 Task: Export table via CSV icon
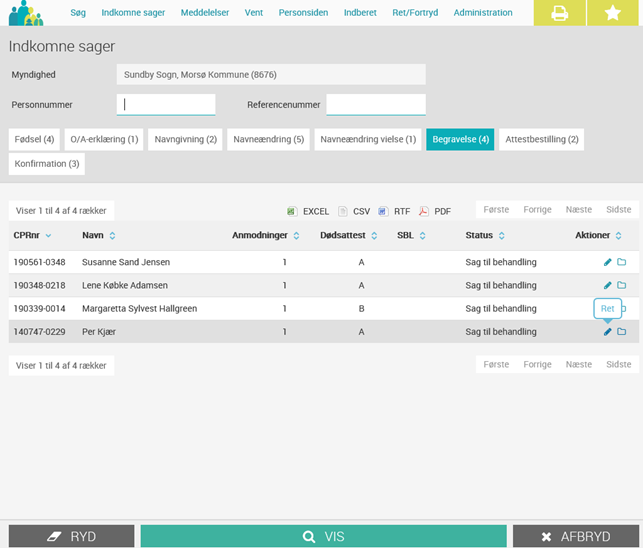pyautogui.click(x=342, y=211)
